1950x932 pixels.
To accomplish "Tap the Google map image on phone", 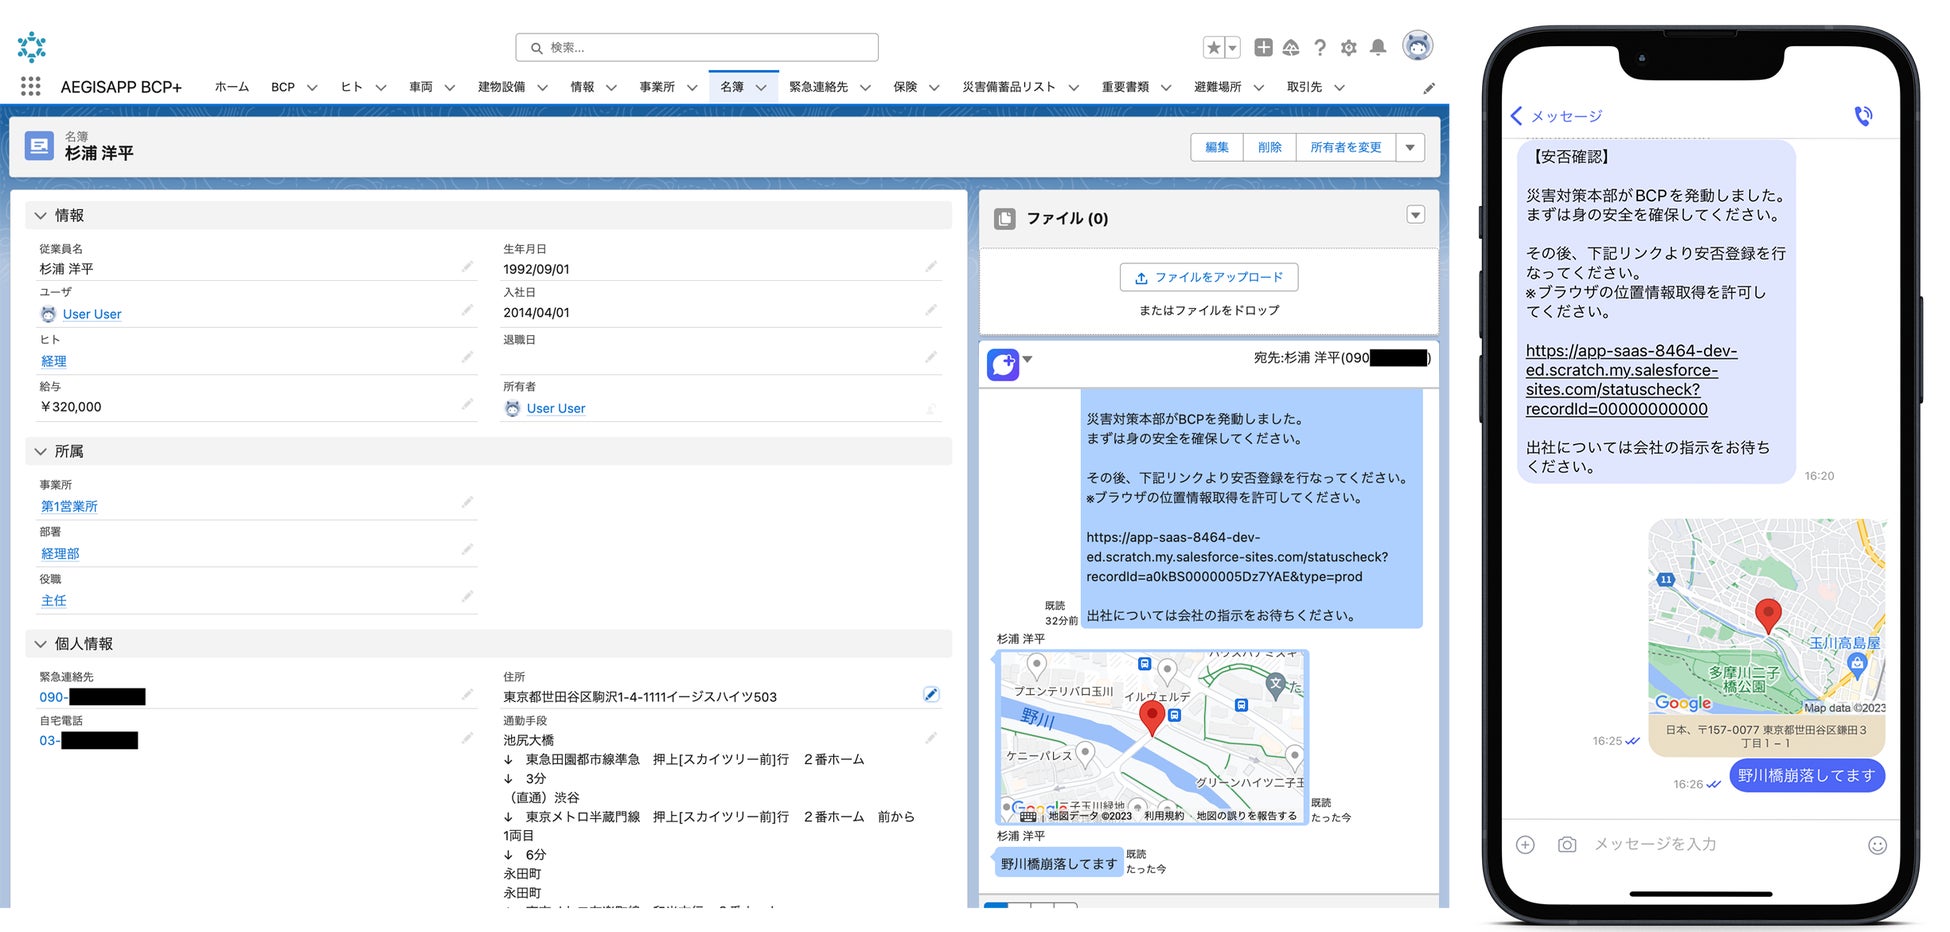I will [1767, 617].
